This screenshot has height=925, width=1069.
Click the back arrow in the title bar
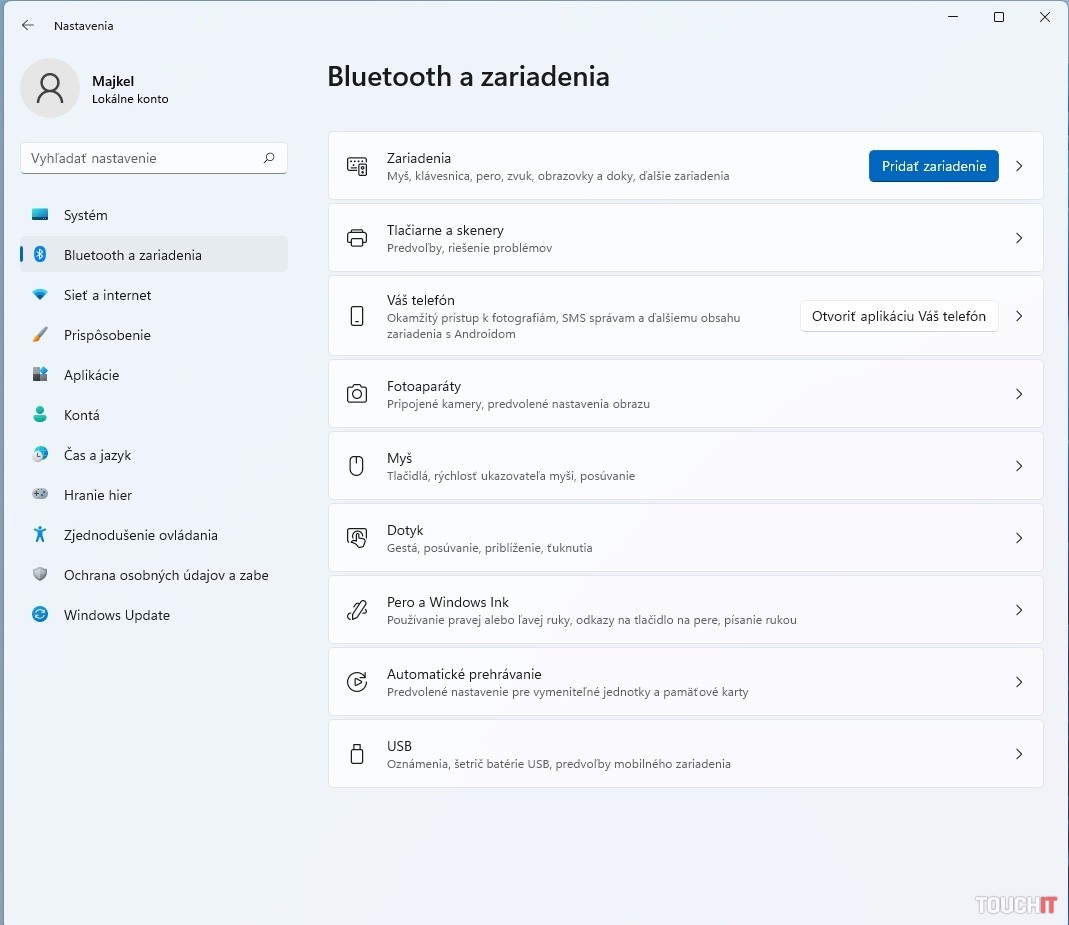click(28, 26)
